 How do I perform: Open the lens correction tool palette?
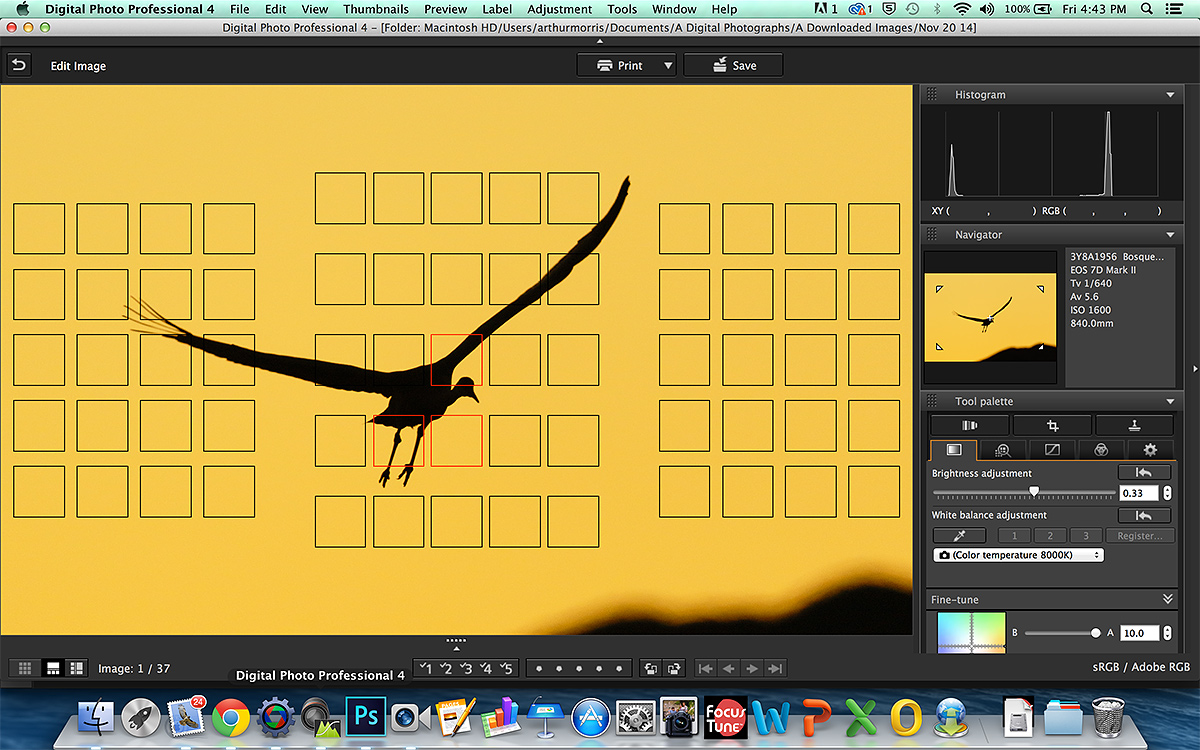click(969, 425)
